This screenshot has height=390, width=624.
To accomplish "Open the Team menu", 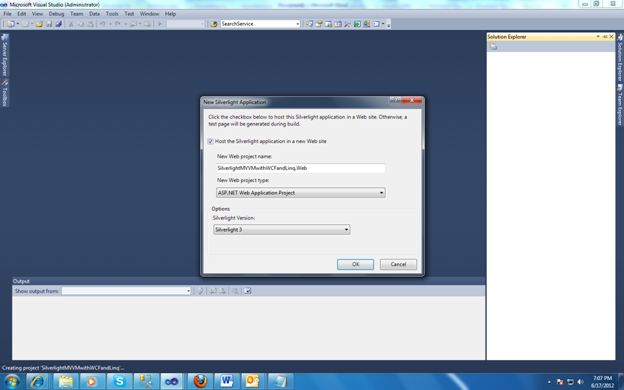I will pyautogui.click(x=76, y=14).
